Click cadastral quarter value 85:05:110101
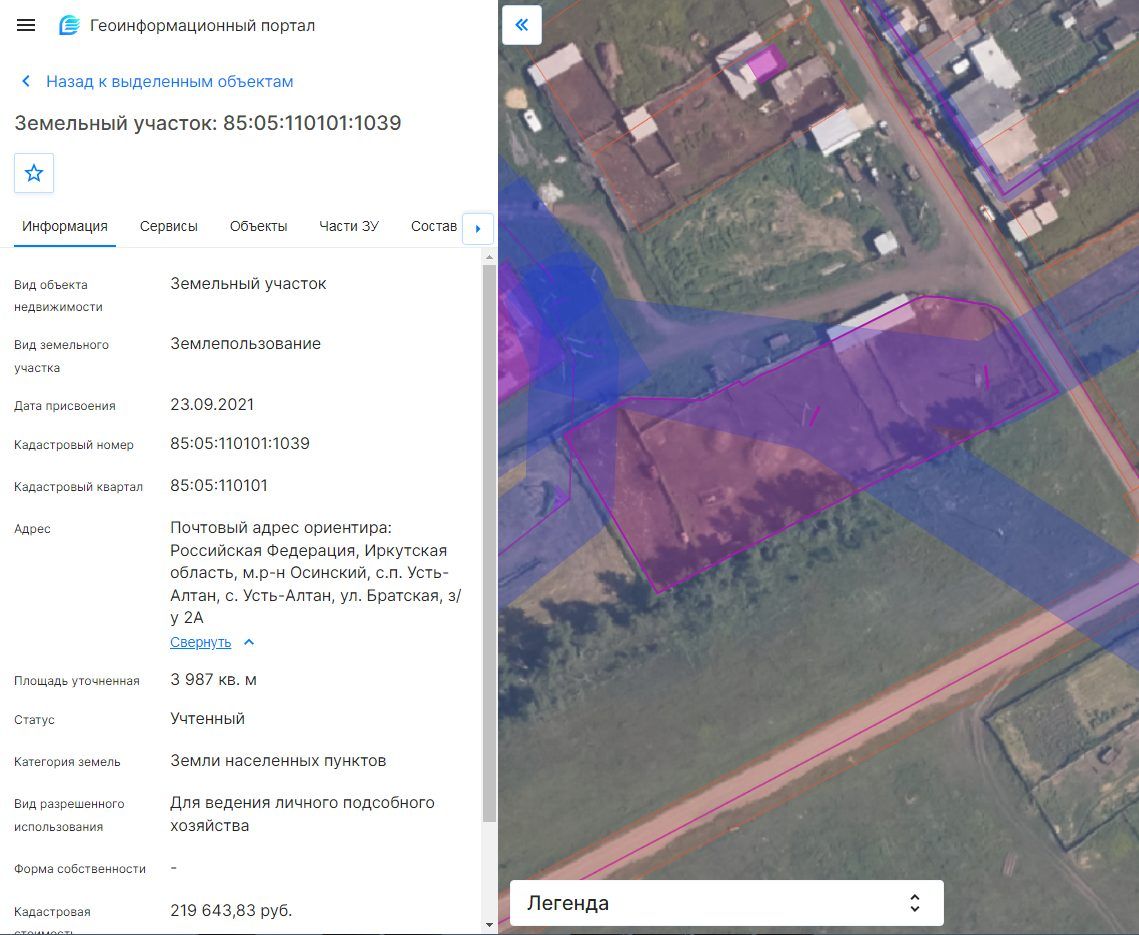Screen dimensions: 1139x935 219,485
